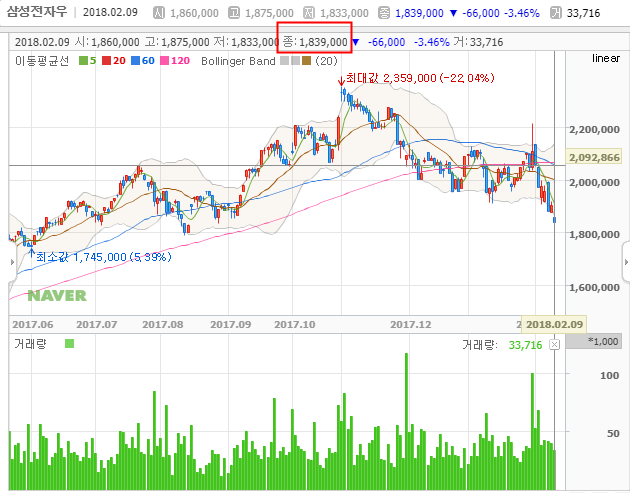Screen dimensions: 630x493
Task: Click the 종 closing price icon in header
Action: pos(384,13)
